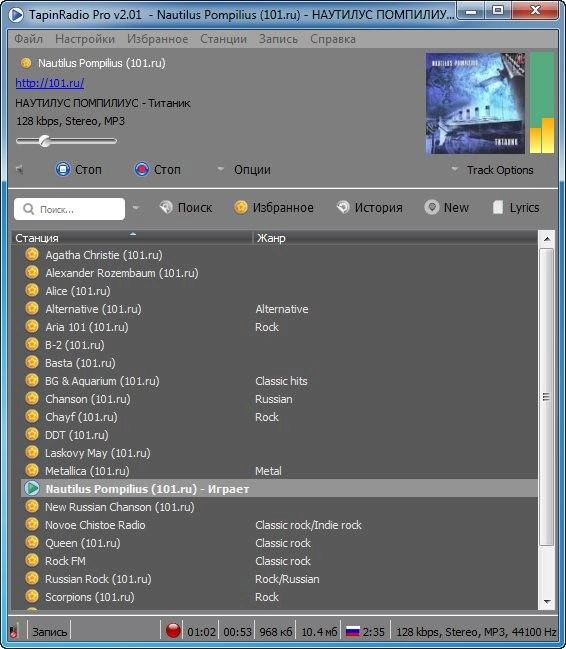Click the star icon for Scorpions
The image size is (566, 649).
tap(32, 596)
